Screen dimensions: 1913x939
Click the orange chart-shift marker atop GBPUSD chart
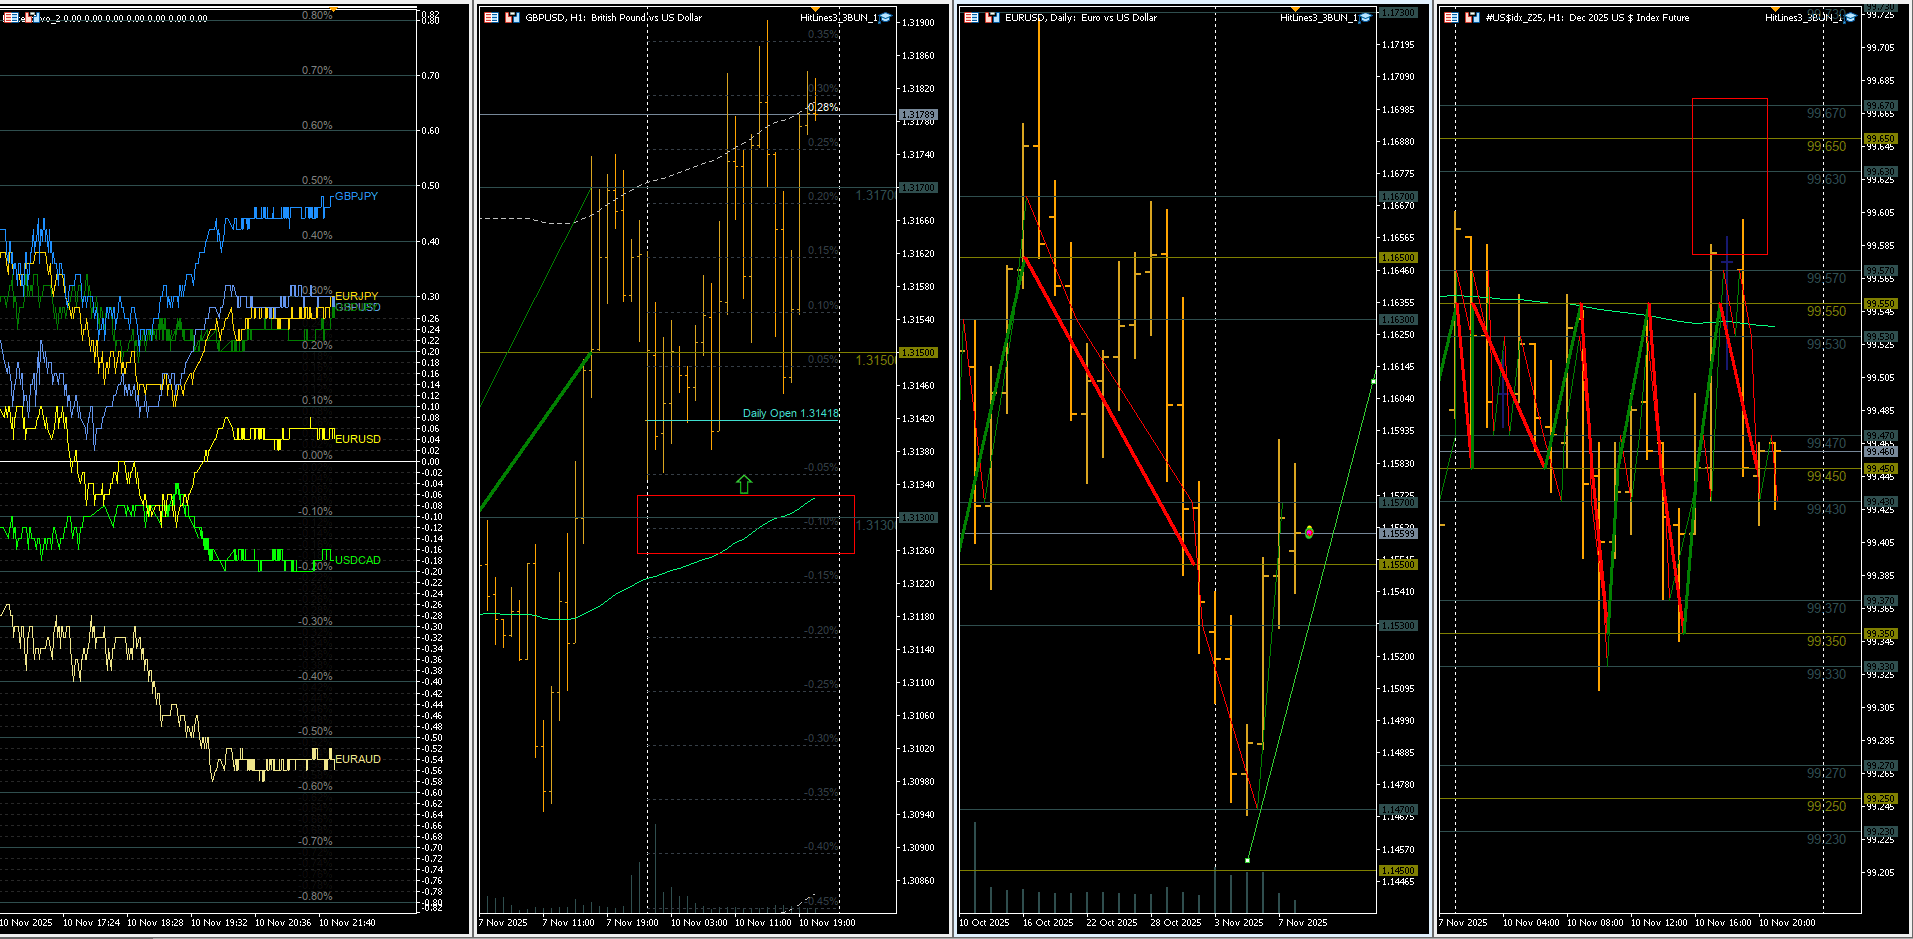(x=815, y=9)
